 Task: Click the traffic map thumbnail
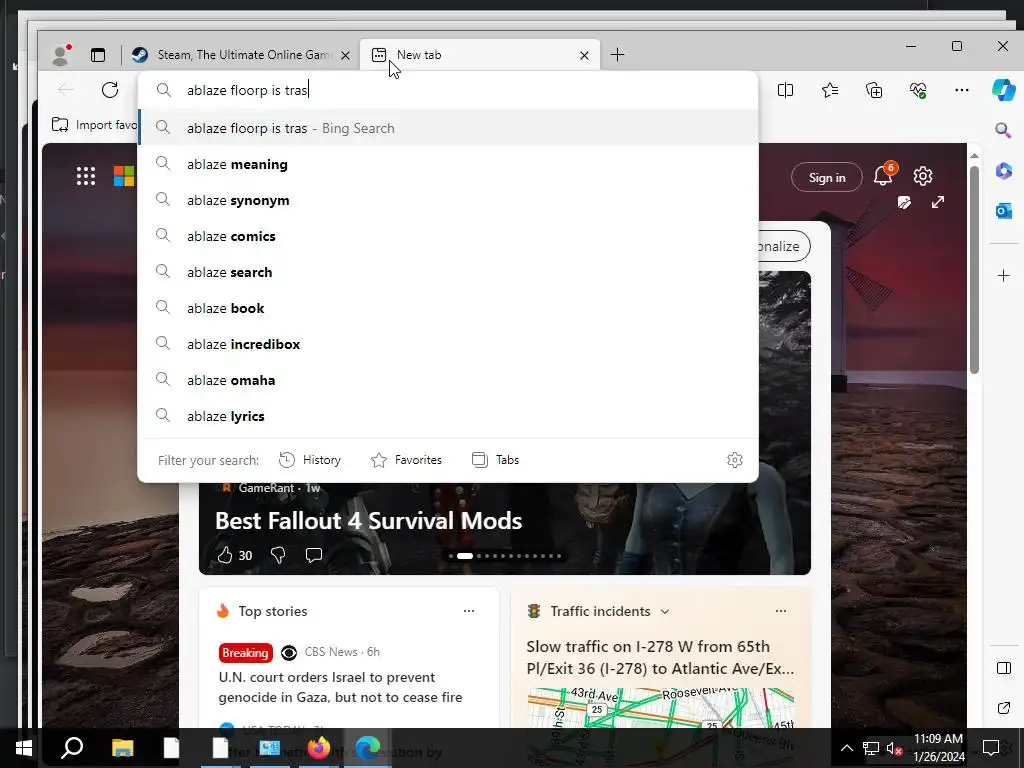(660, 707)
